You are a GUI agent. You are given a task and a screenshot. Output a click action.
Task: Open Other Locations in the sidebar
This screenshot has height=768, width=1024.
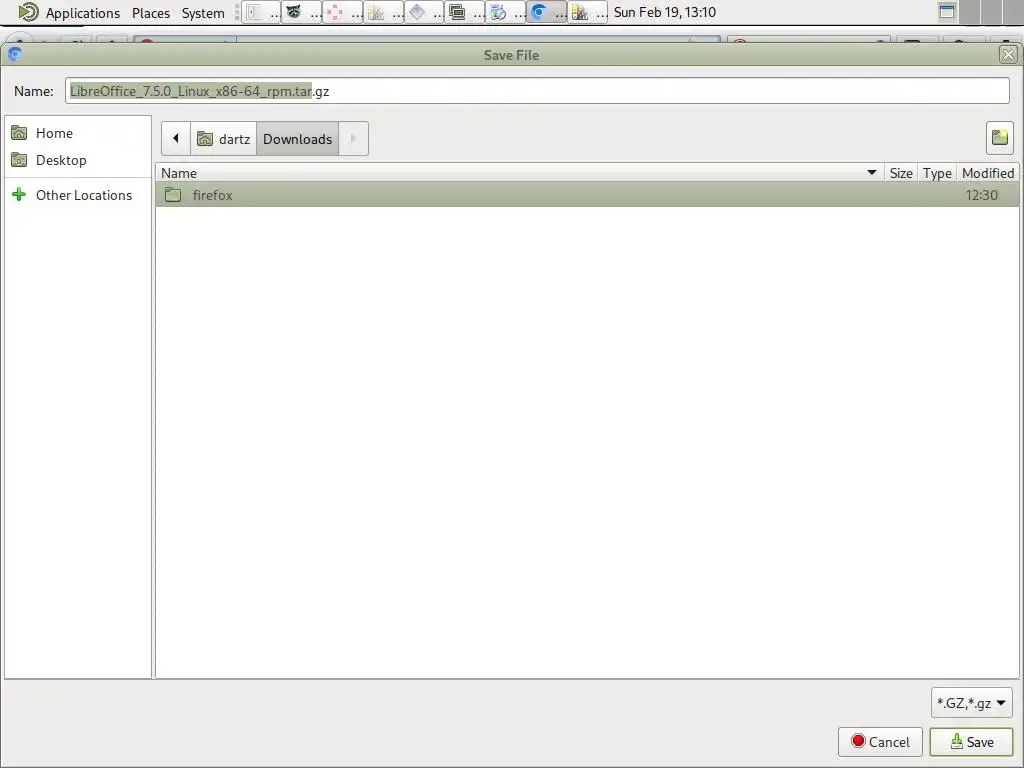tap(78, 195)
